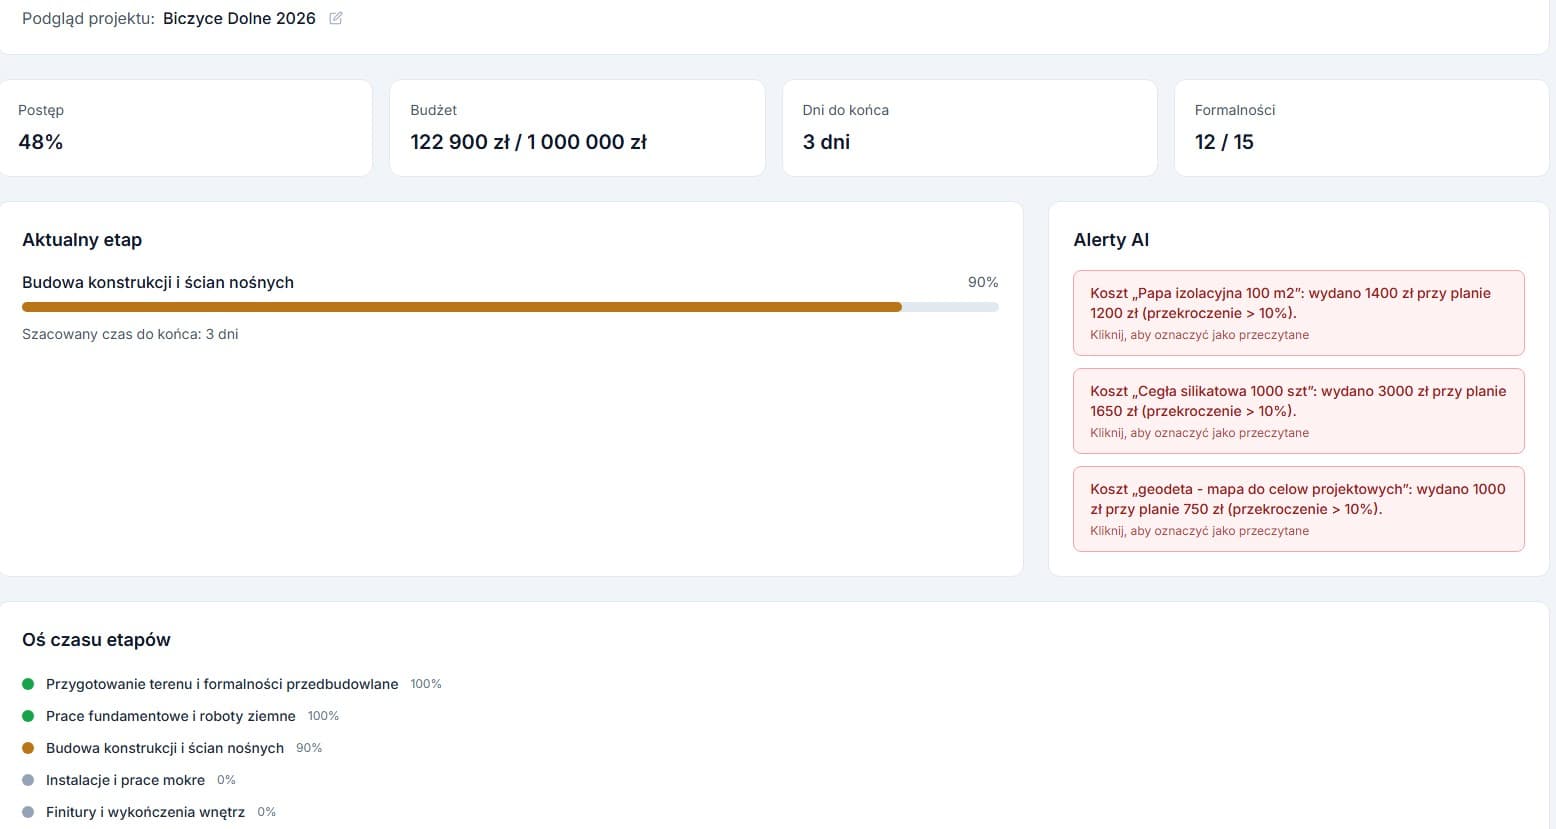
Task: Select Prace fundamentowe i roboty ziemne stage
Action: 171,716
